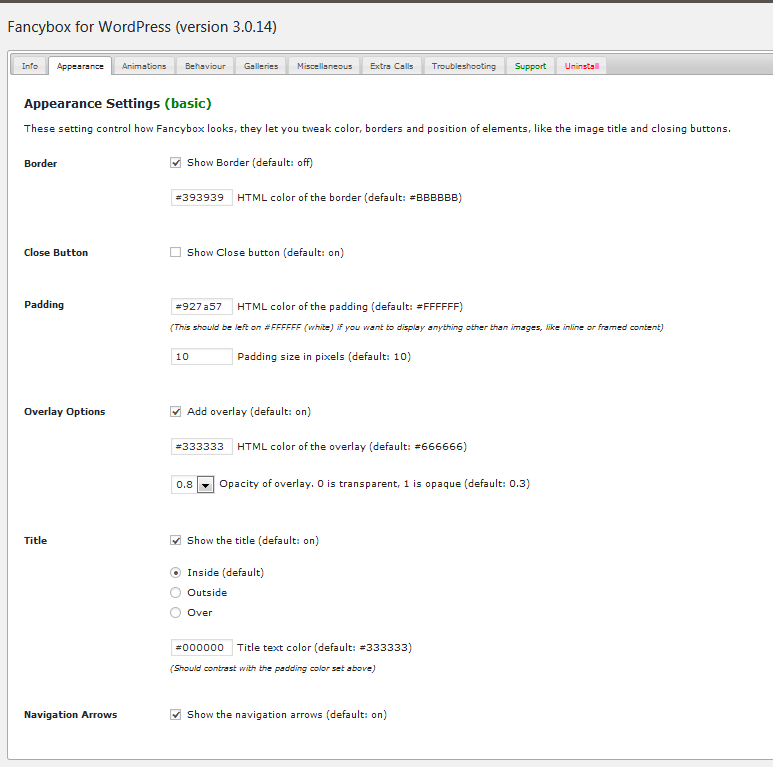Click 'HTML color of the overlay' label
Screen dimensions: 773x767
(352, 447)
